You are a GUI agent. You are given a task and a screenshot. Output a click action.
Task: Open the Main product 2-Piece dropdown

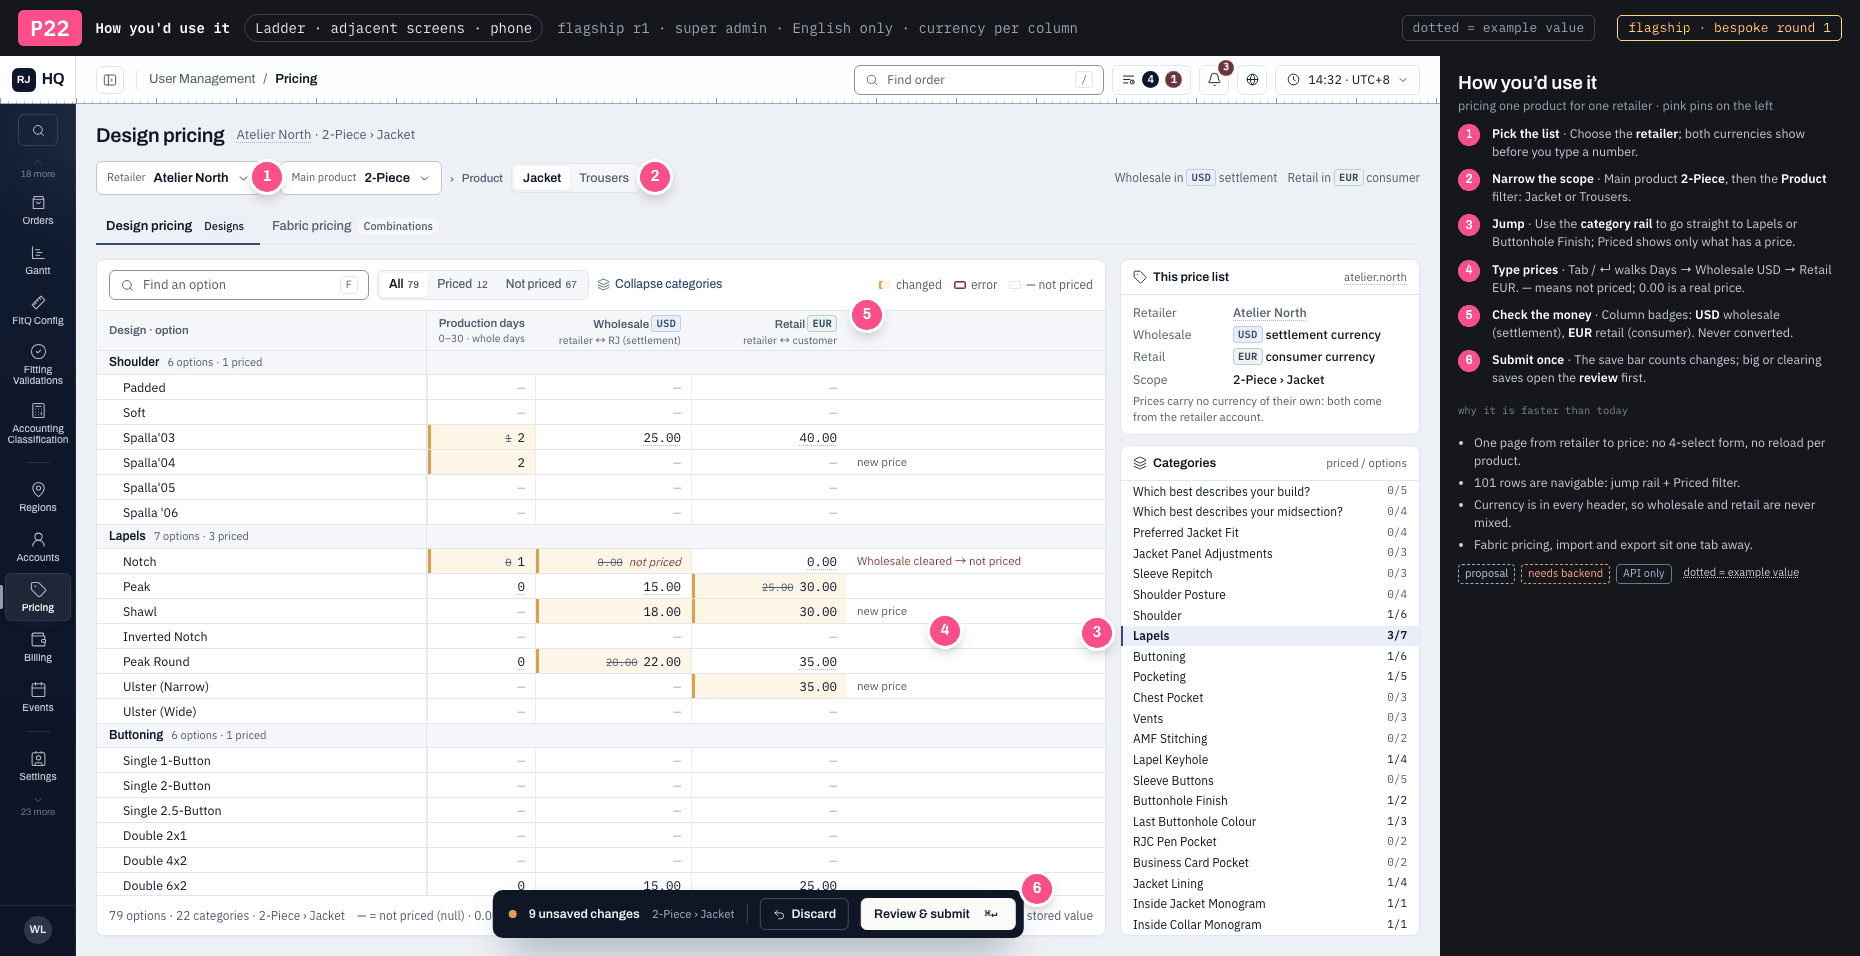[x=361, y=178]
